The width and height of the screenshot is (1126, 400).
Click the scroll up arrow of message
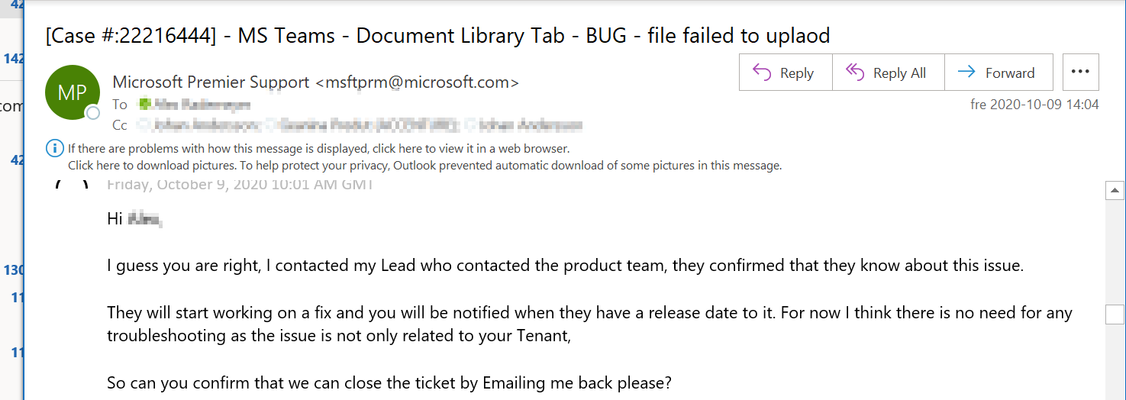pyautogui.click(x=1115, y=190)
